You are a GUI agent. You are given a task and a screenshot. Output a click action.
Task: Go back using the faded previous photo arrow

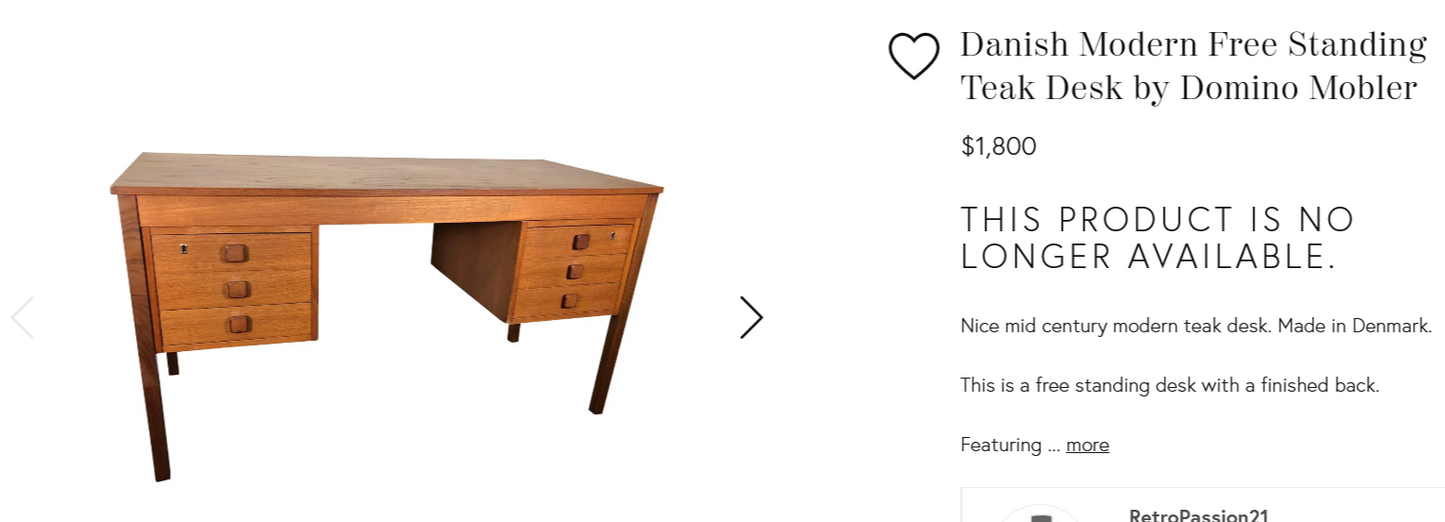22,317
